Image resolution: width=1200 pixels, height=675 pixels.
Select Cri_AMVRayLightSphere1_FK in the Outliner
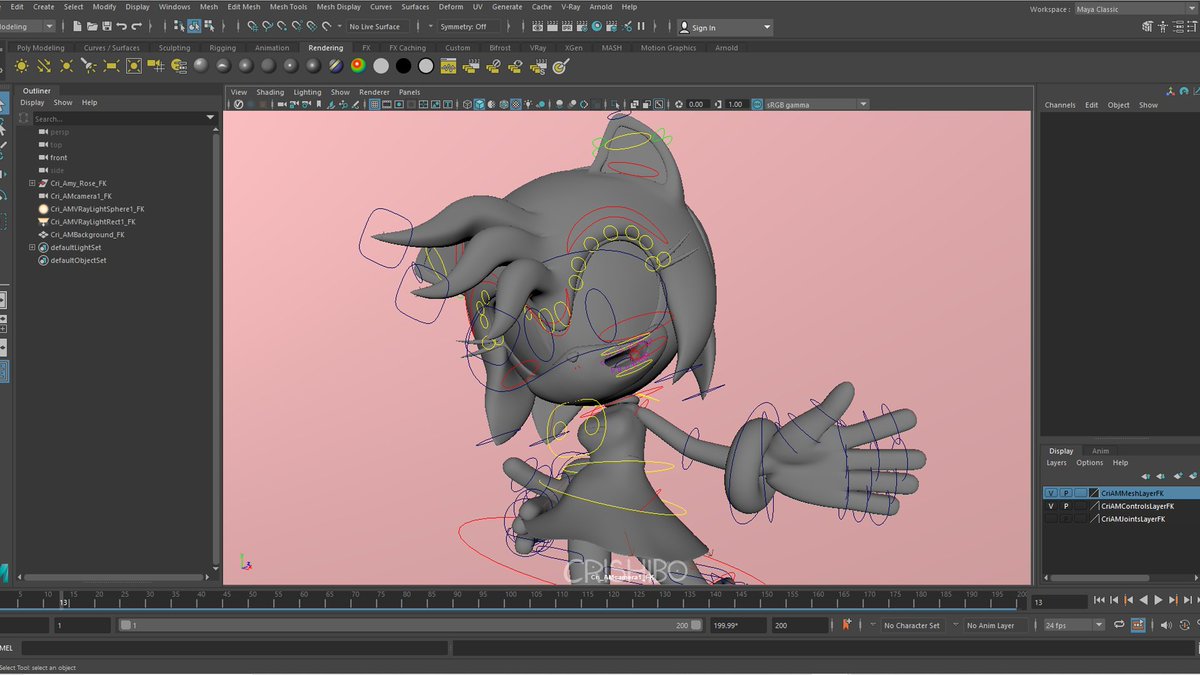(97, 209)
